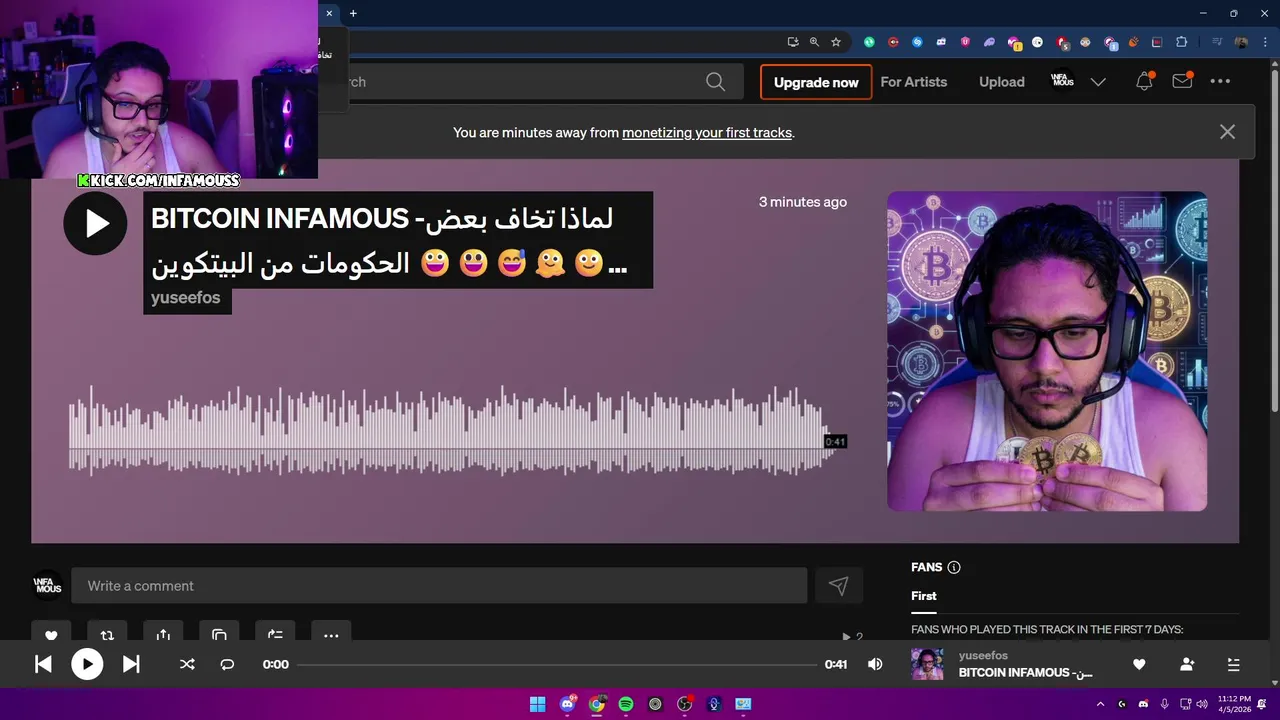1280x720 pixels.
Task: Open yuseefos artist name under title
Action: [186, 298]
